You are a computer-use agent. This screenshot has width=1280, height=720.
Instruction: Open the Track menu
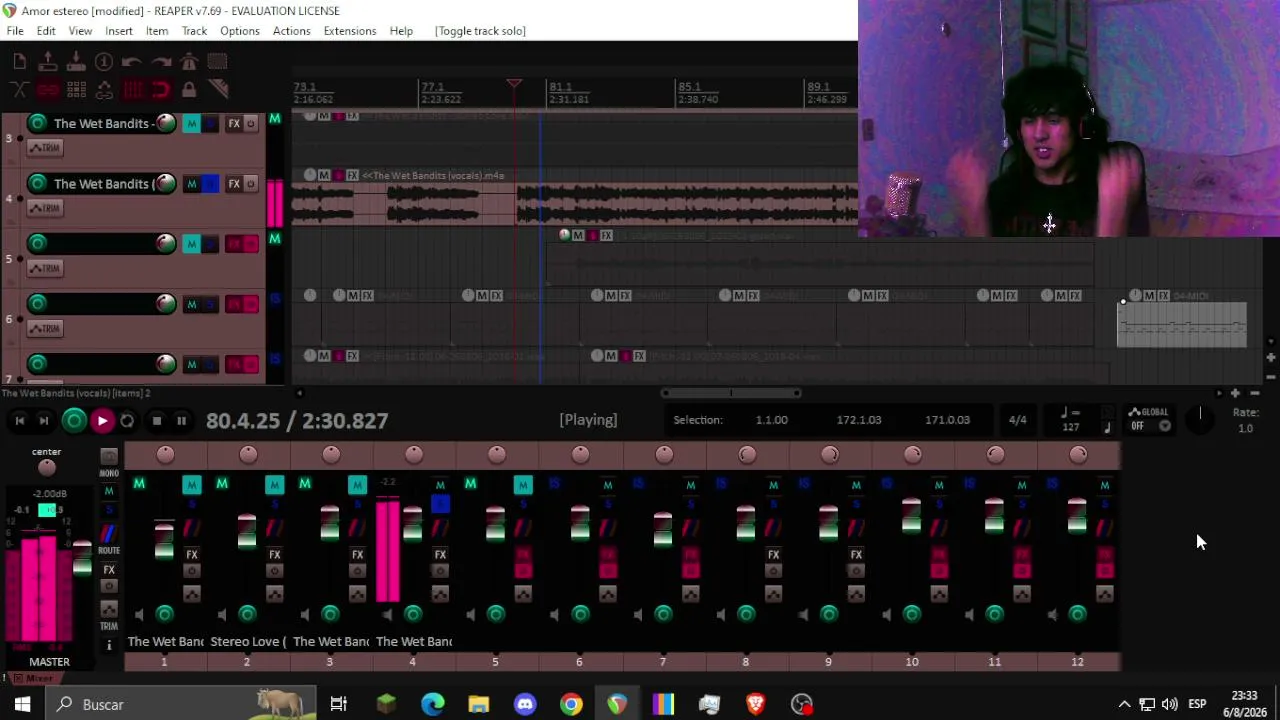pos(194,31)
